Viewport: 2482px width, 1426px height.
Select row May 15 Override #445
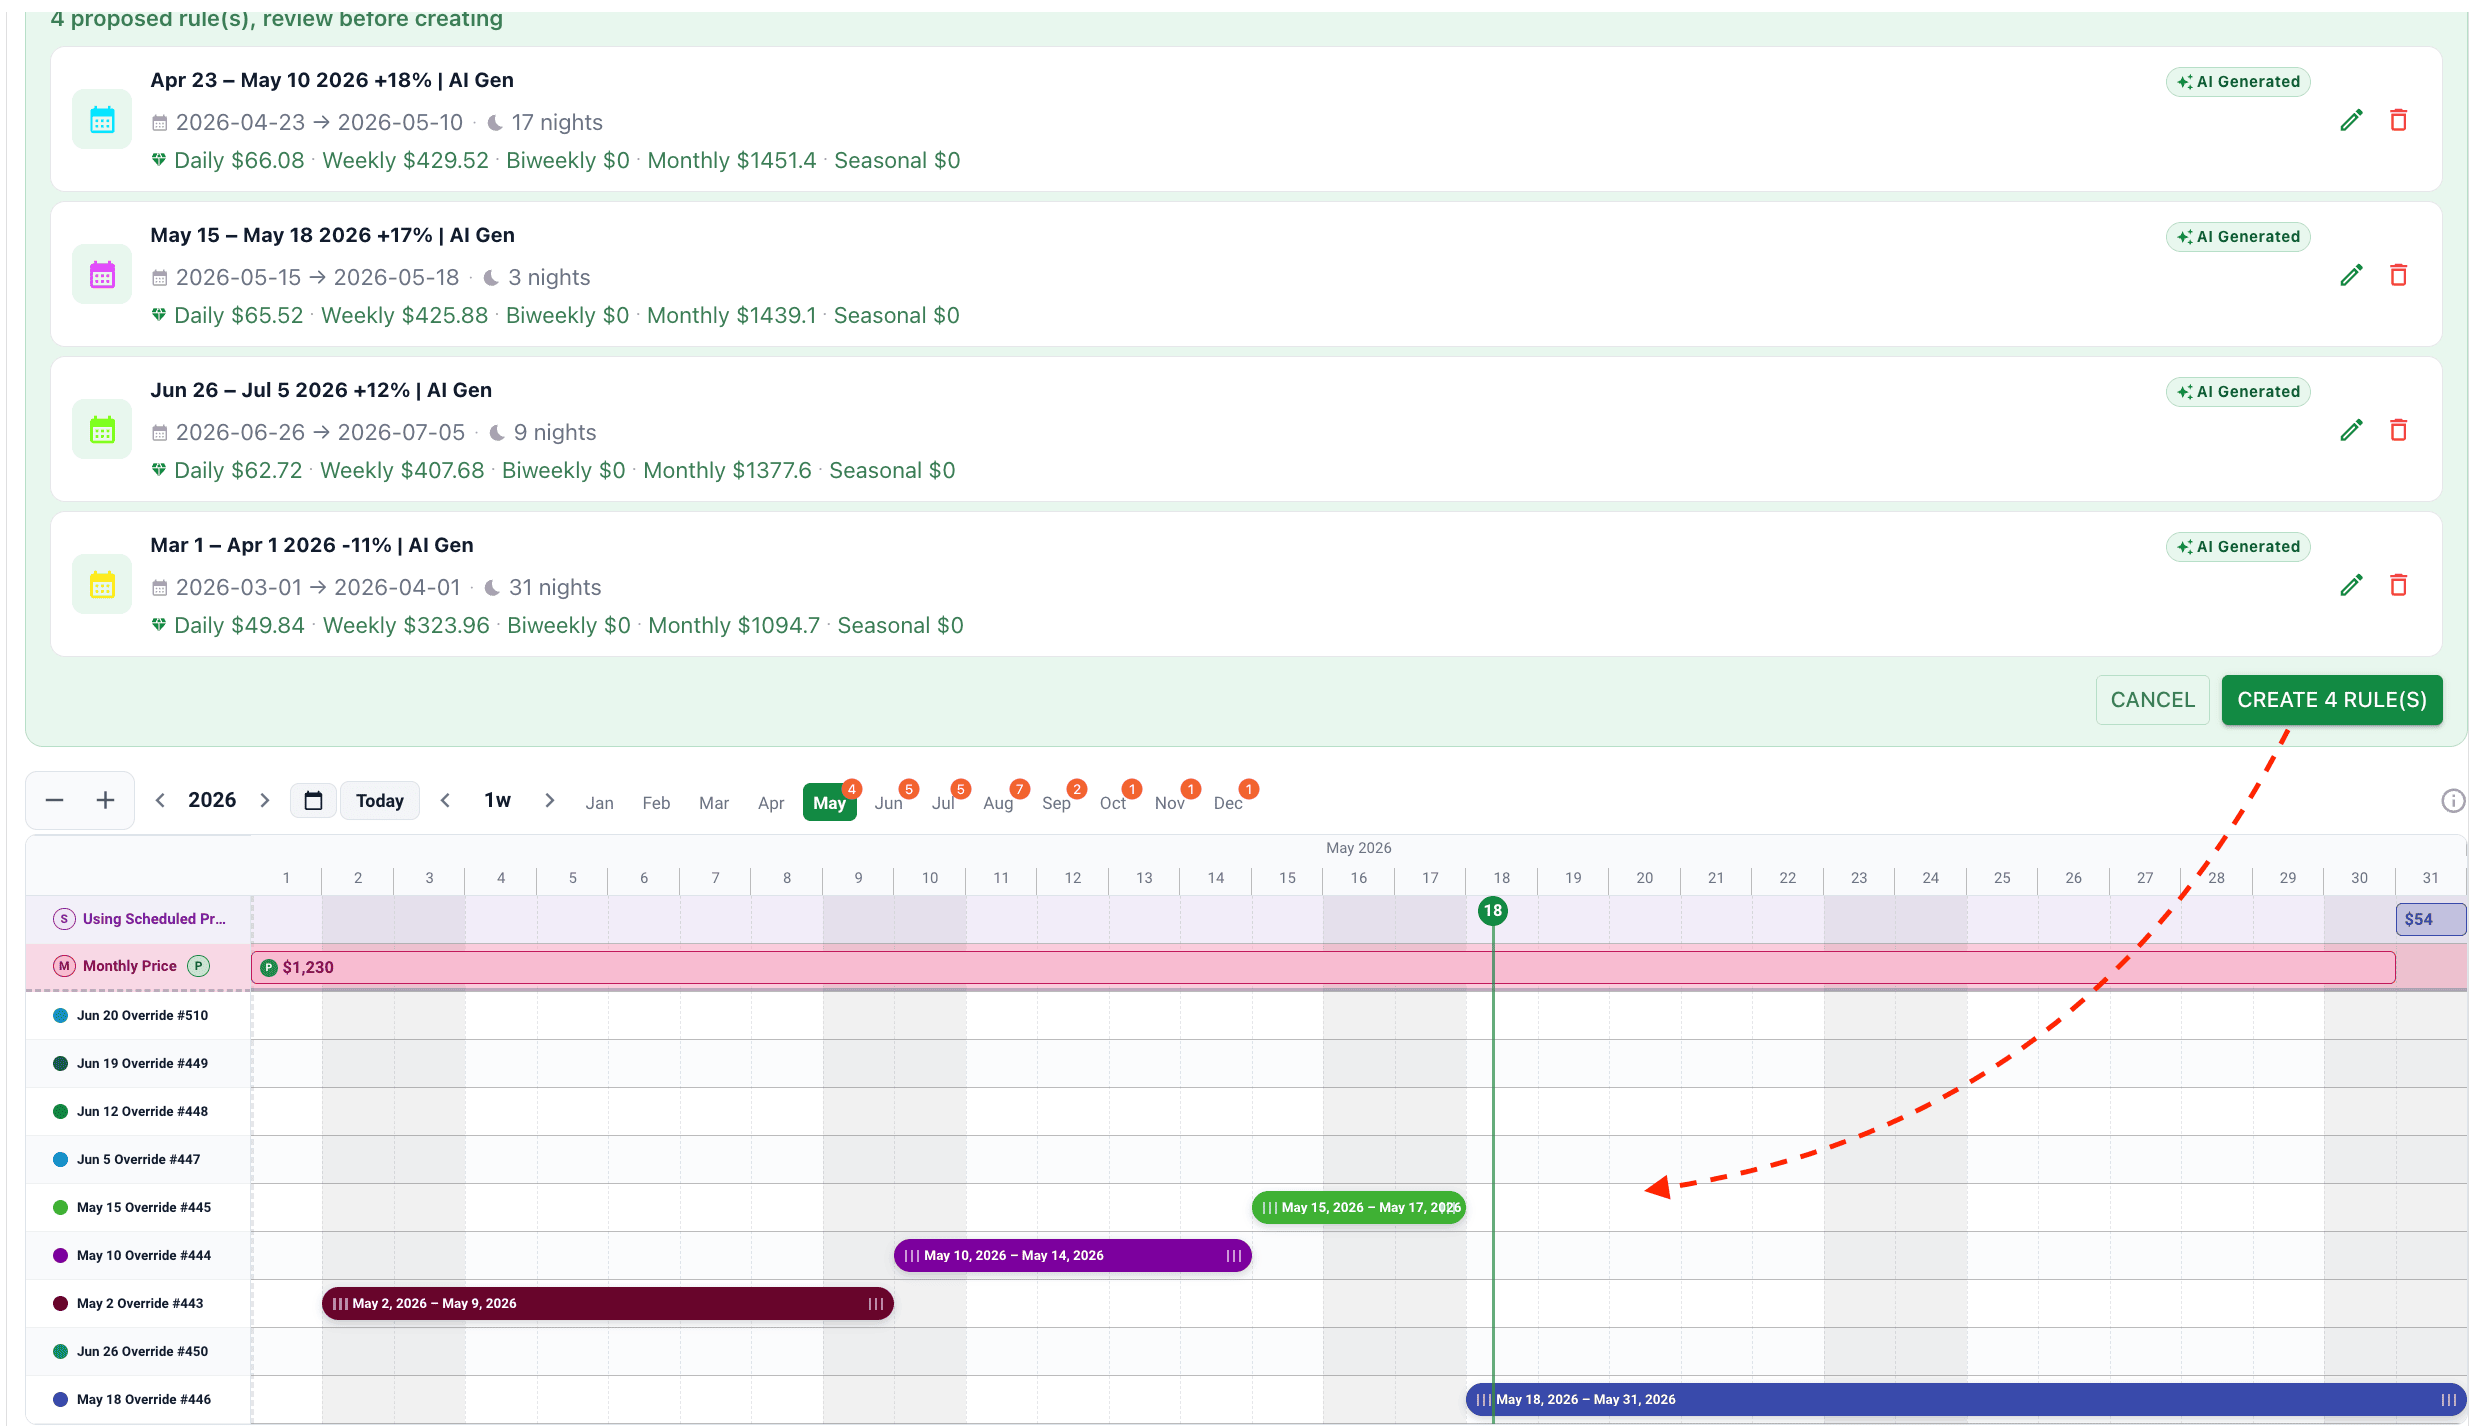click(x=138, y=1207)
